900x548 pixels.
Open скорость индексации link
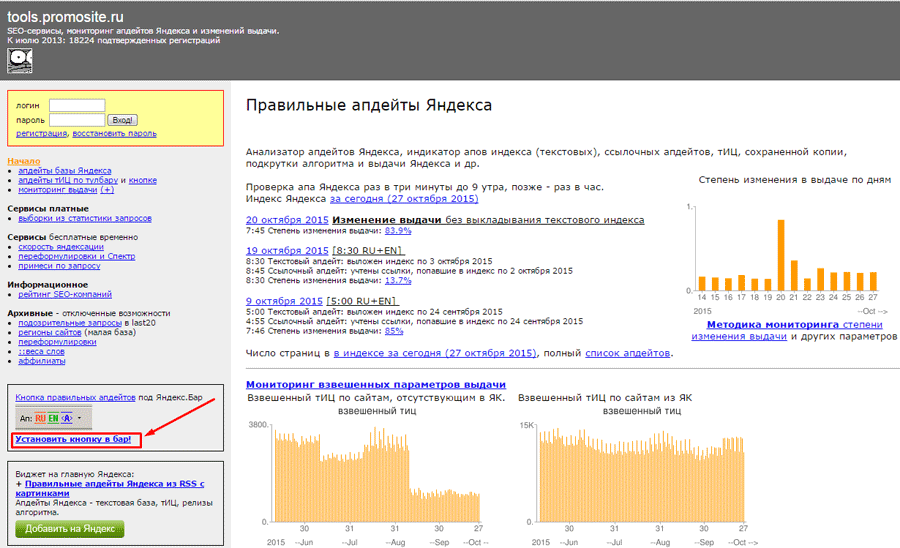pyautogui.click(x=61, y=247)
